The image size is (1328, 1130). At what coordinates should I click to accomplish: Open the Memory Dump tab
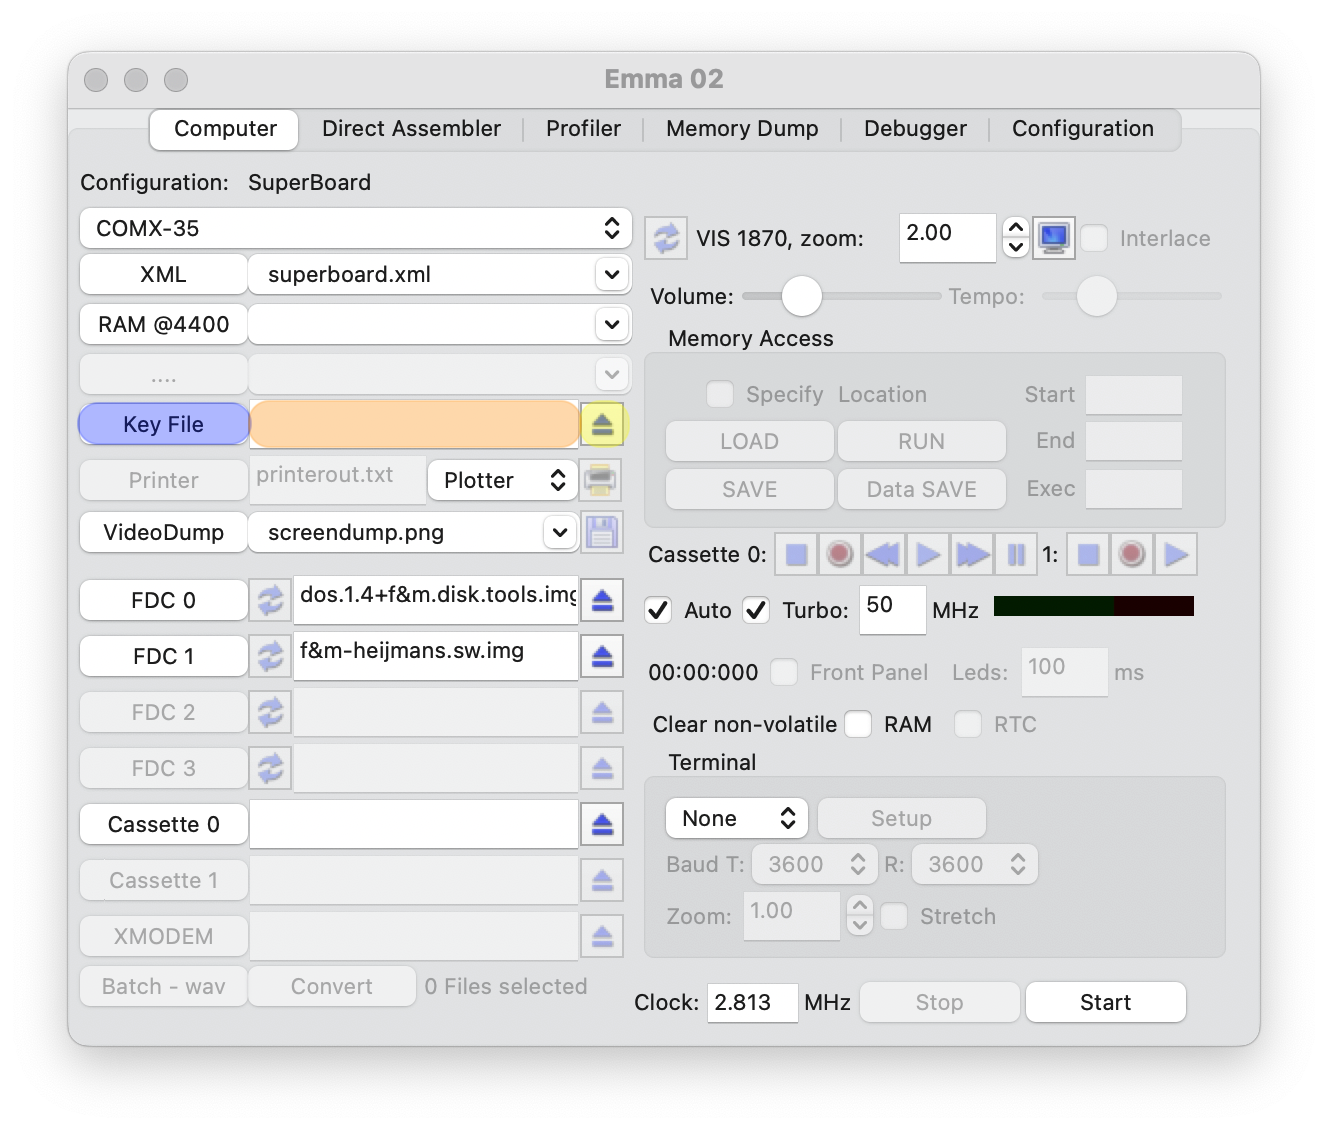(x=742, y=129)
